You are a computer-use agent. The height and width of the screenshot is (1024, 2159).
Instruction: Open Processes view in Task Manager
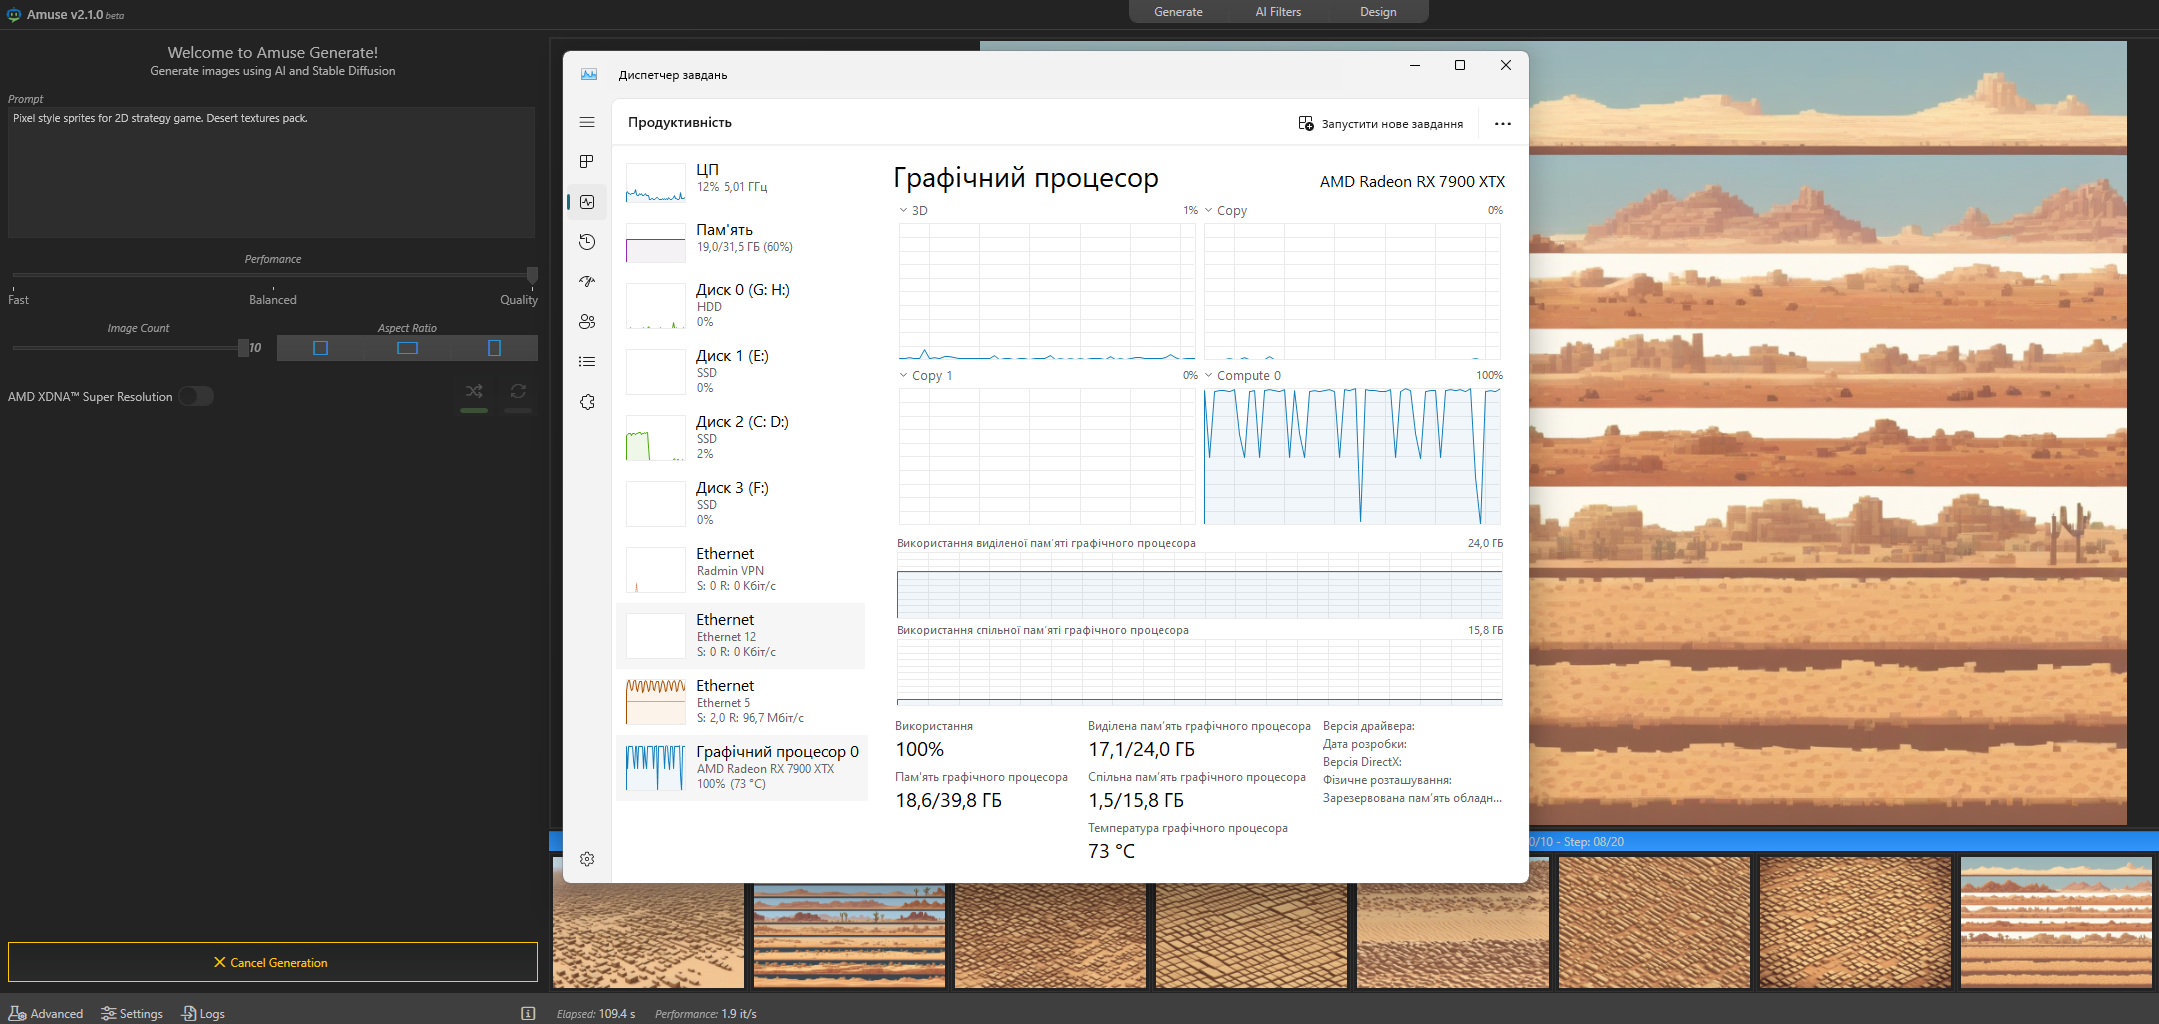pyautogui.click(x=587, y=161)
